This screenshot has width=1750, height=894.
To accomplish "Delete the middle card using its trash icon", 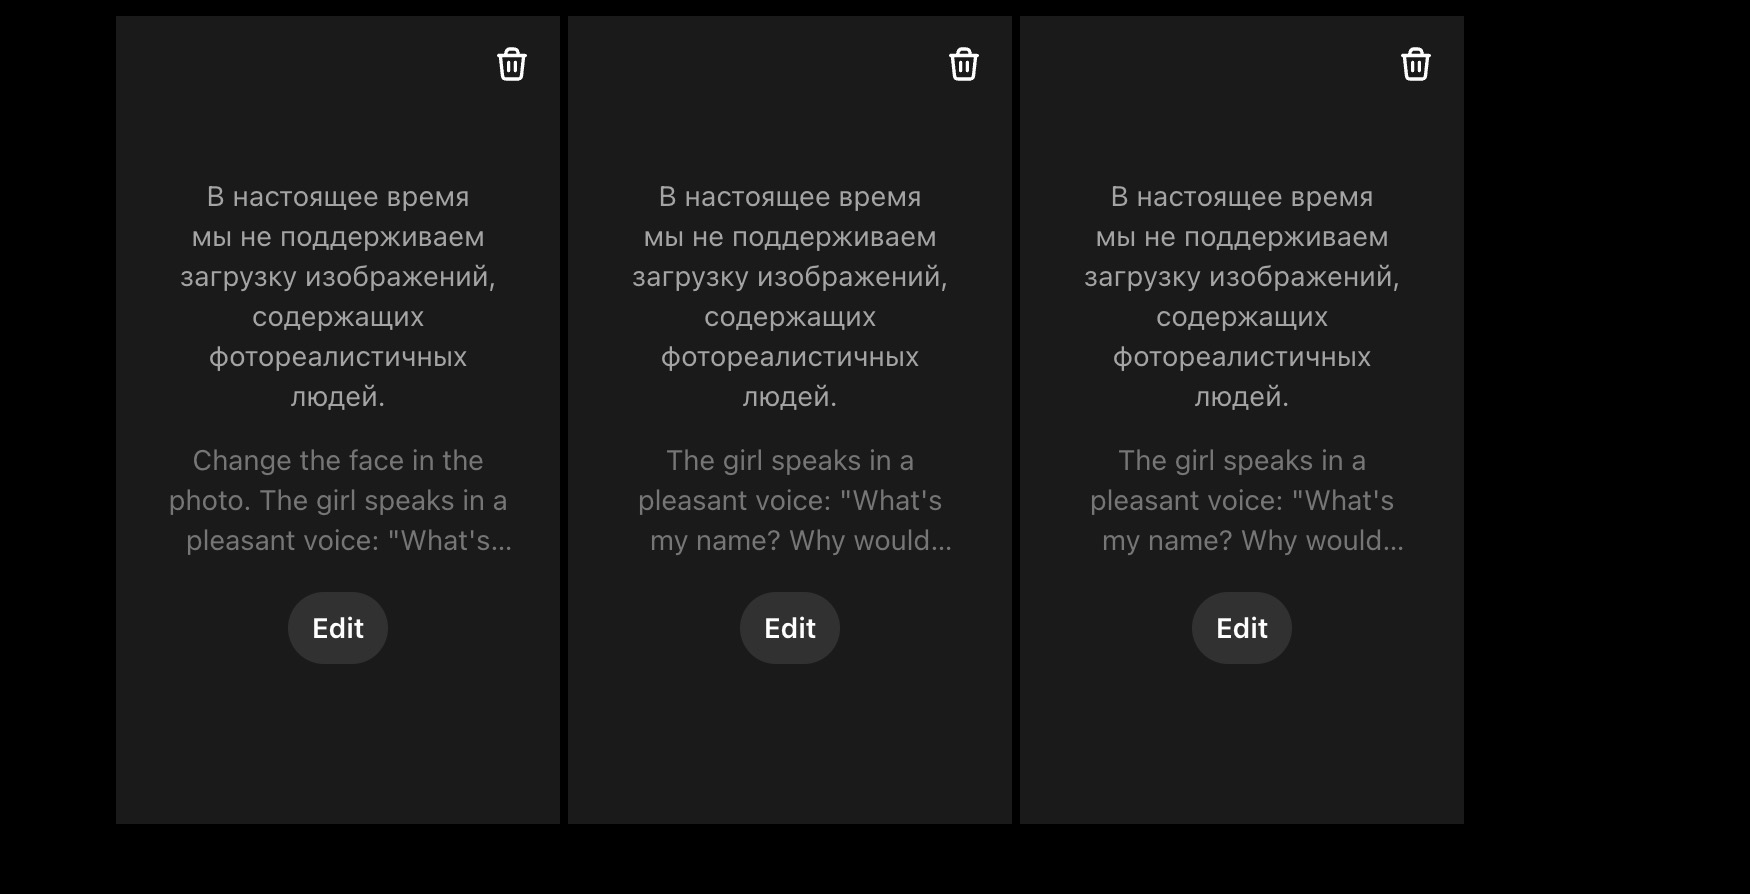I will tap(964, 65).
